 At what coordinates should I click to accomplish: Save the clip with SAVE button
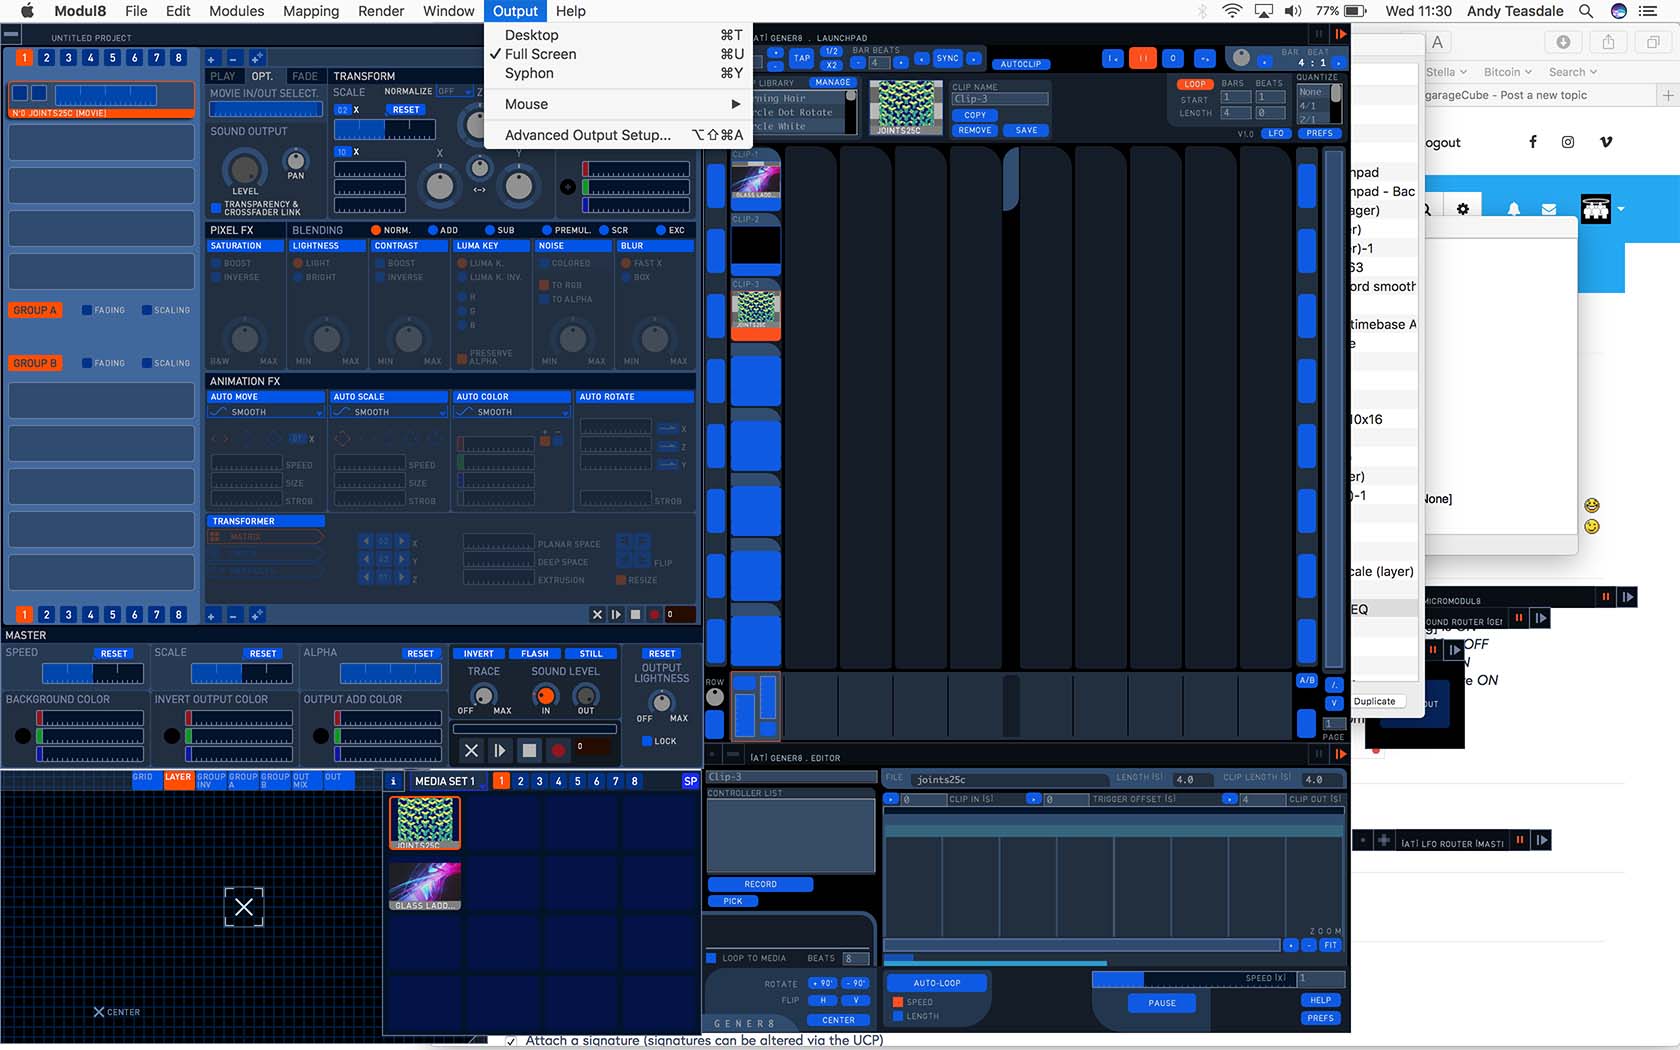pos(1026,130)
